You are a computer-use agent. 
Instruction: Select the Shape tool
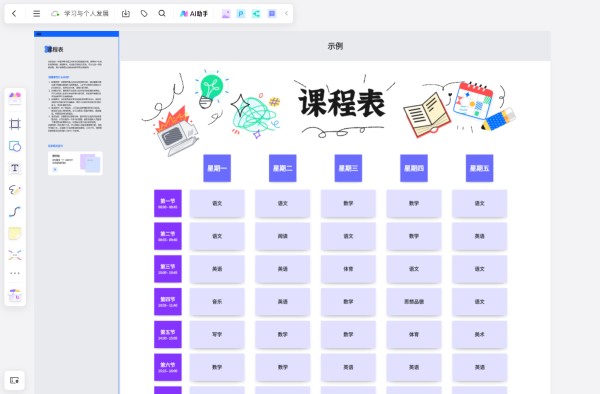(15, 146)
